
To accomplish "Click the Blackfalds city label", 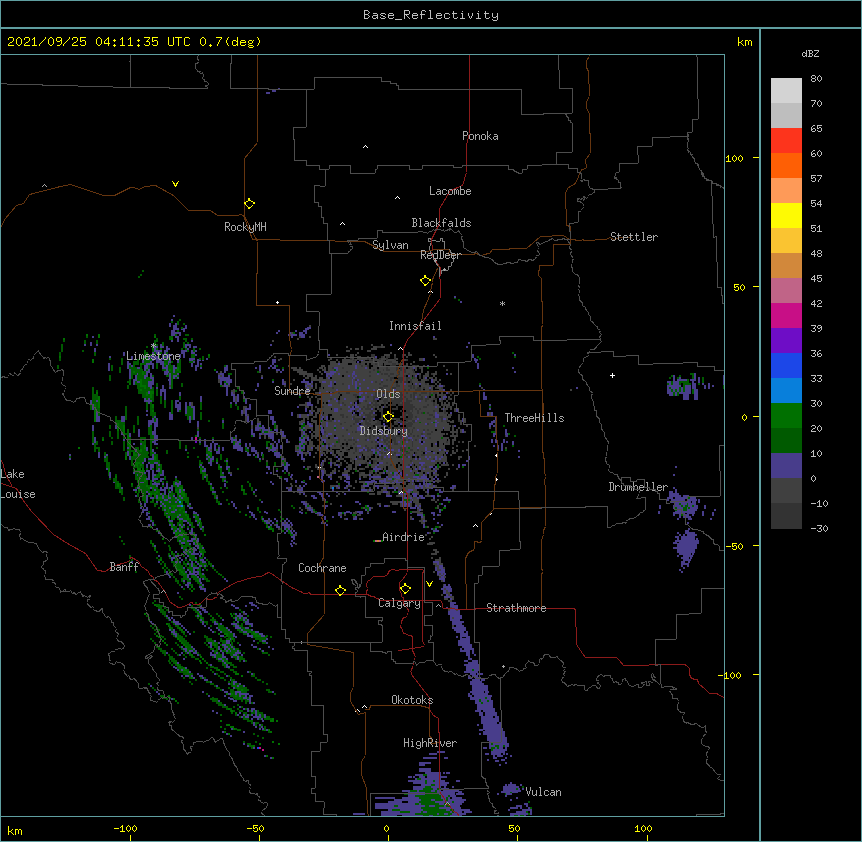I will [441, 223].
